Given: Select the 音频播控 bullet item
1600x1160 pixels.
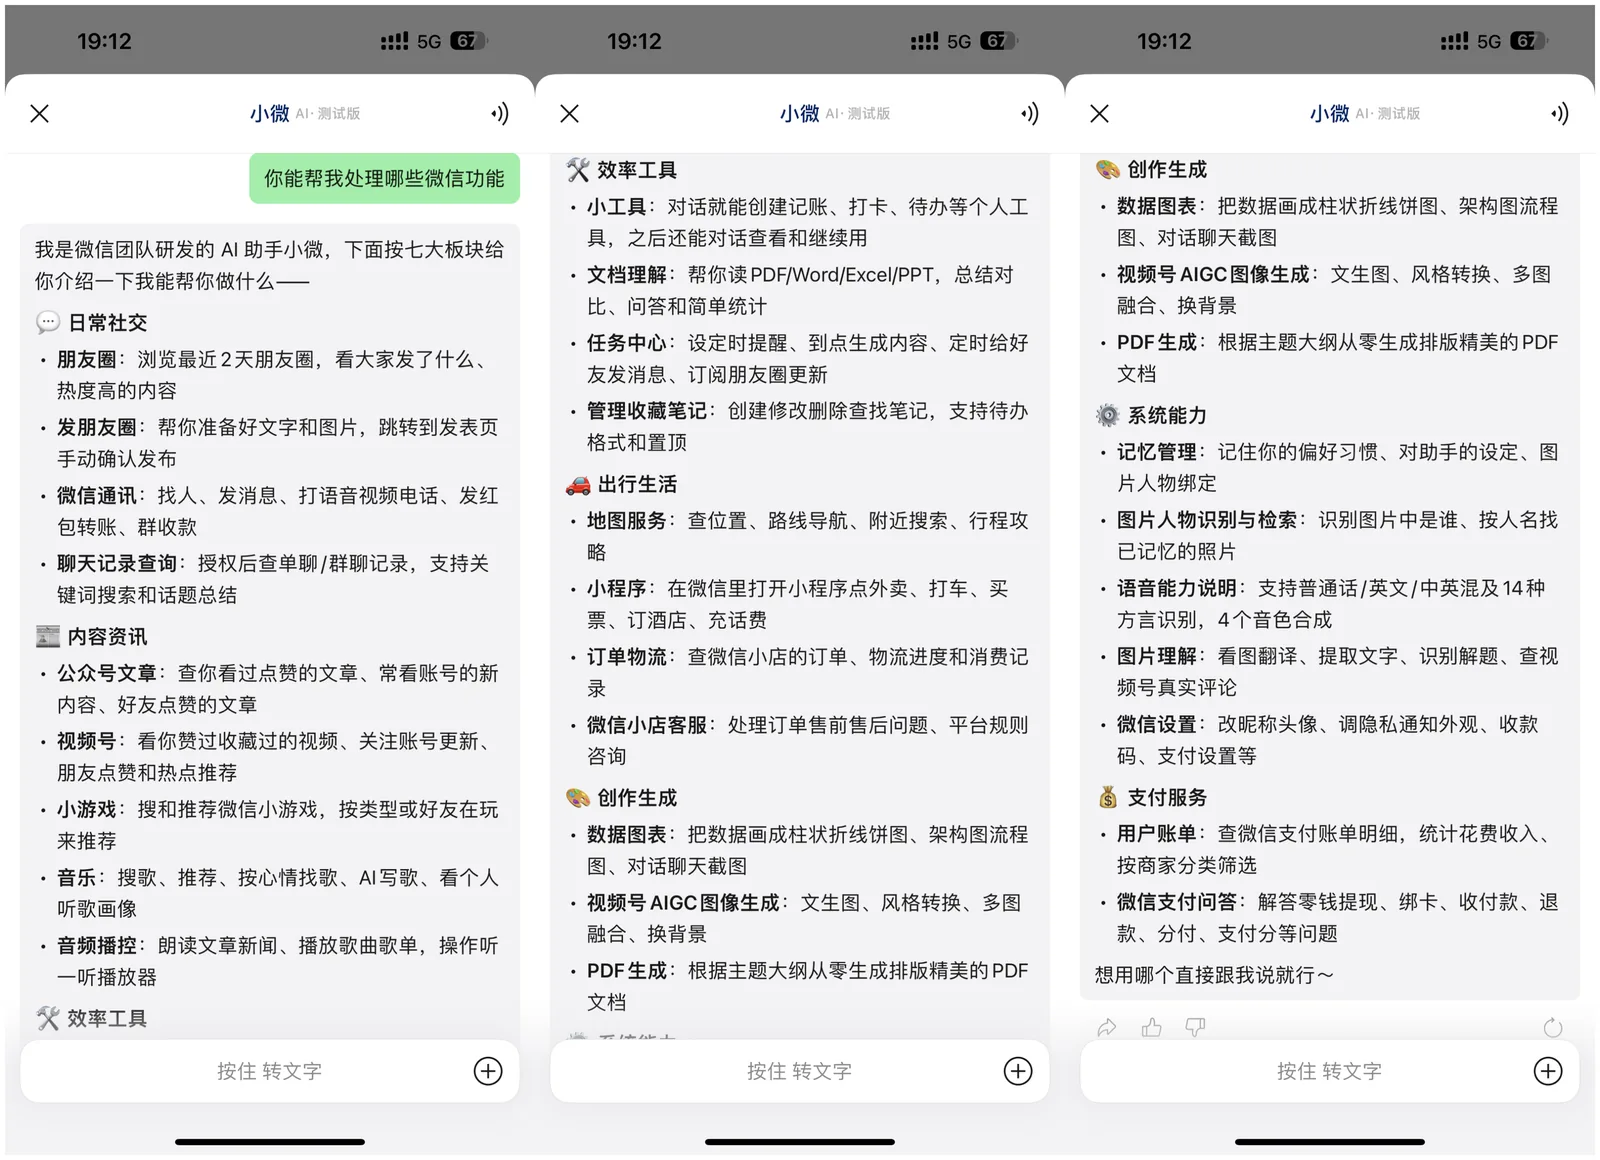Looking at the screenshot, I should click(x=270, y=961).
